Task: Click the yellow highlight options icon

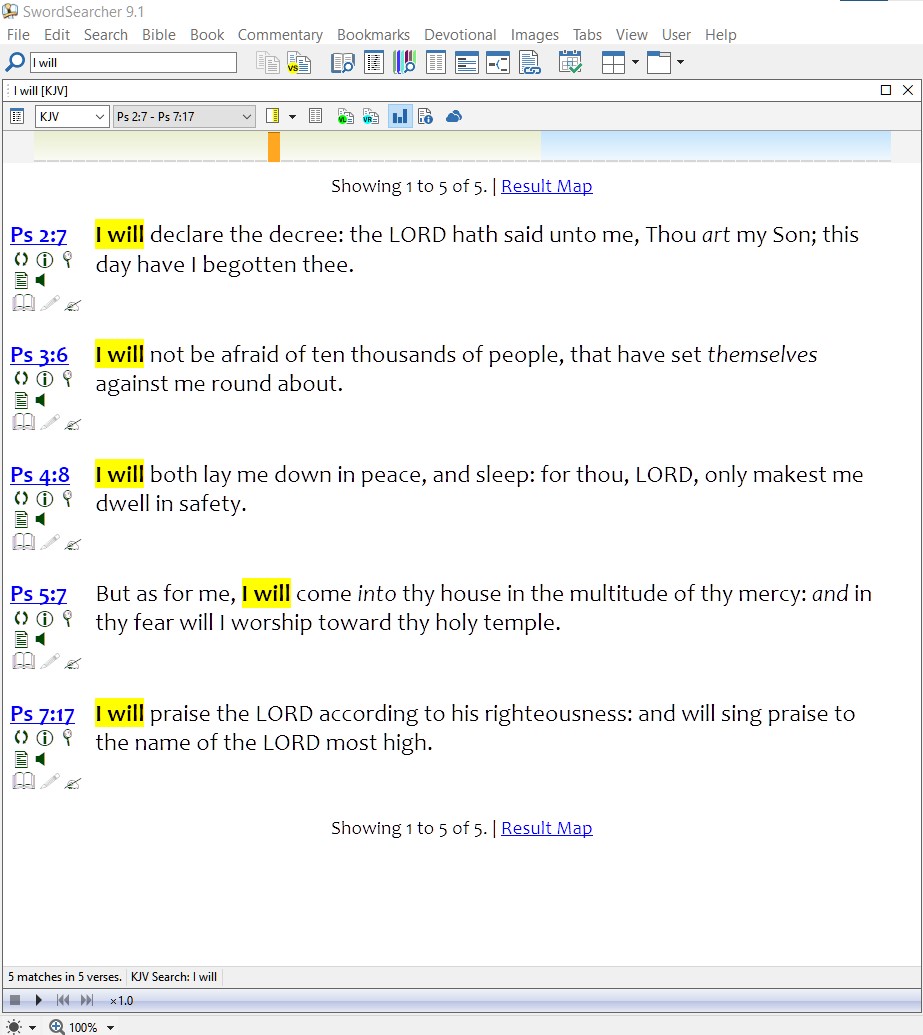Action: click(x=272, y=117)
